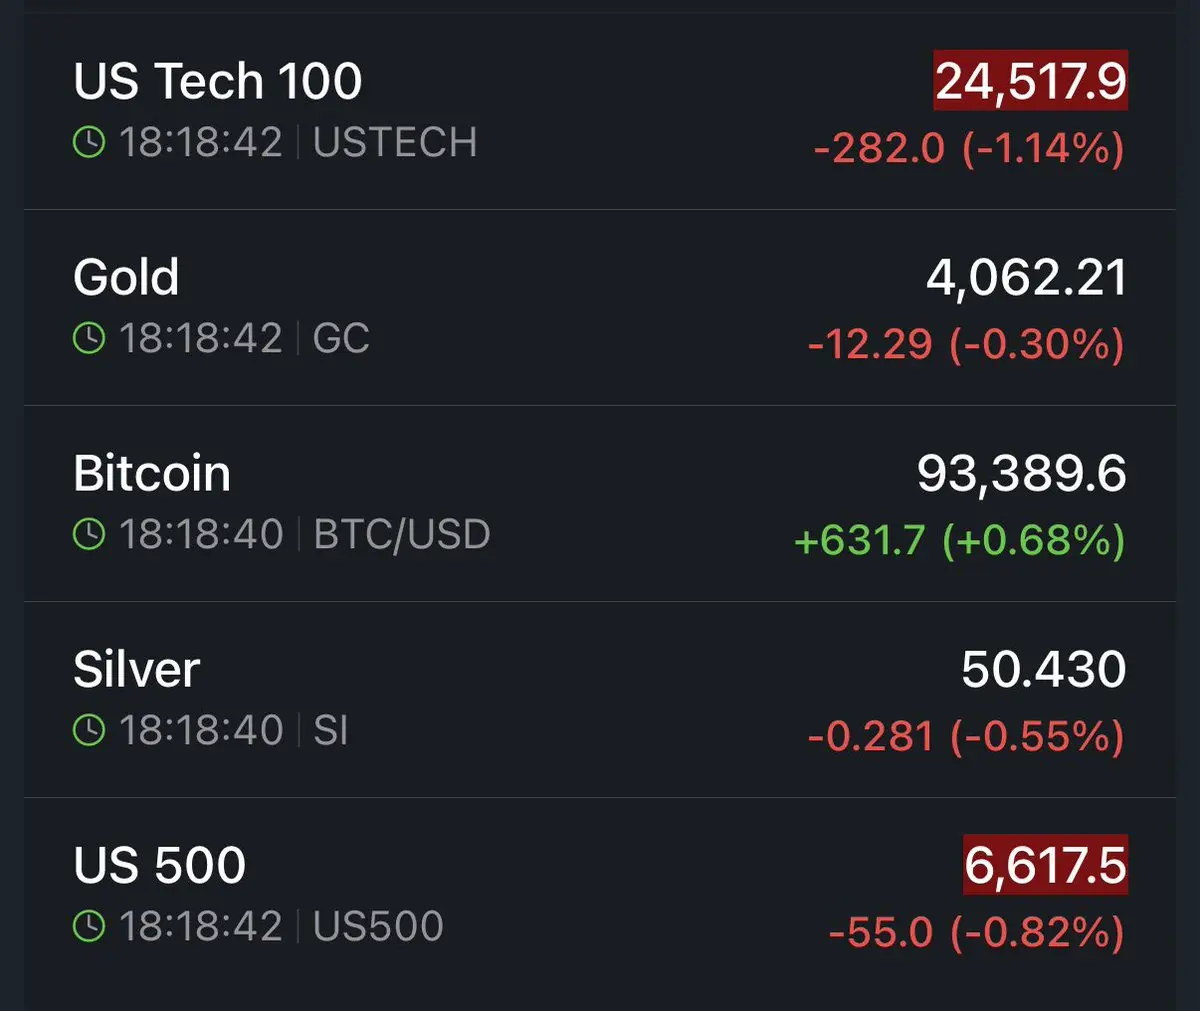Click Bitcoin price 93,389.6

click(x=1021, y=473)
